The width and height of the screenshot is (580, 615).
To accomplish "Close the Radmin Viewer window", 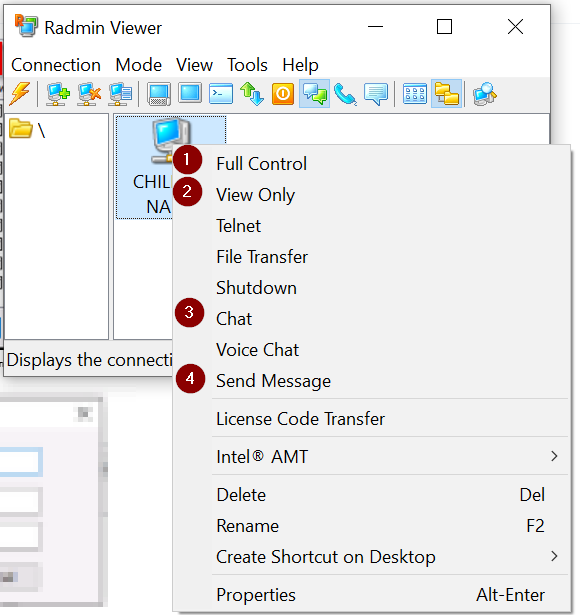I will pos(515,27).
